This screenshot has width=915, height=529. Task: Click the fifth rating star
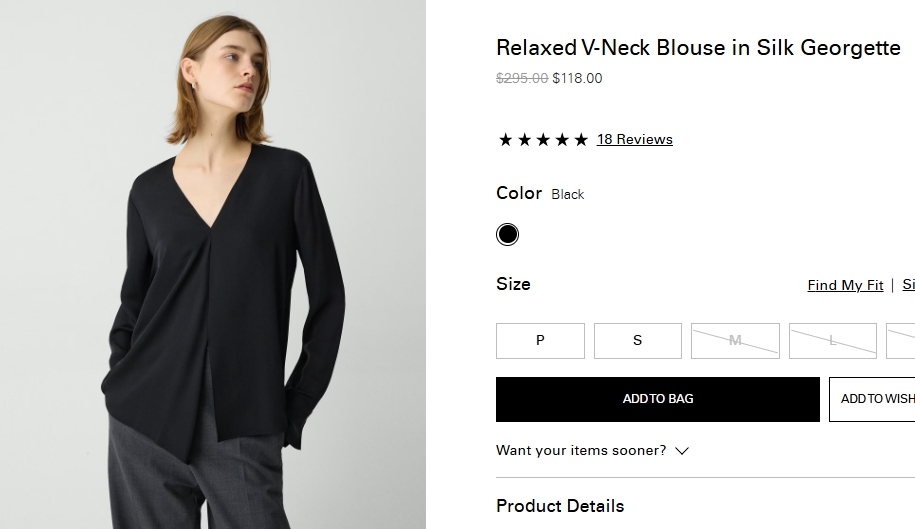click(581, 140)
